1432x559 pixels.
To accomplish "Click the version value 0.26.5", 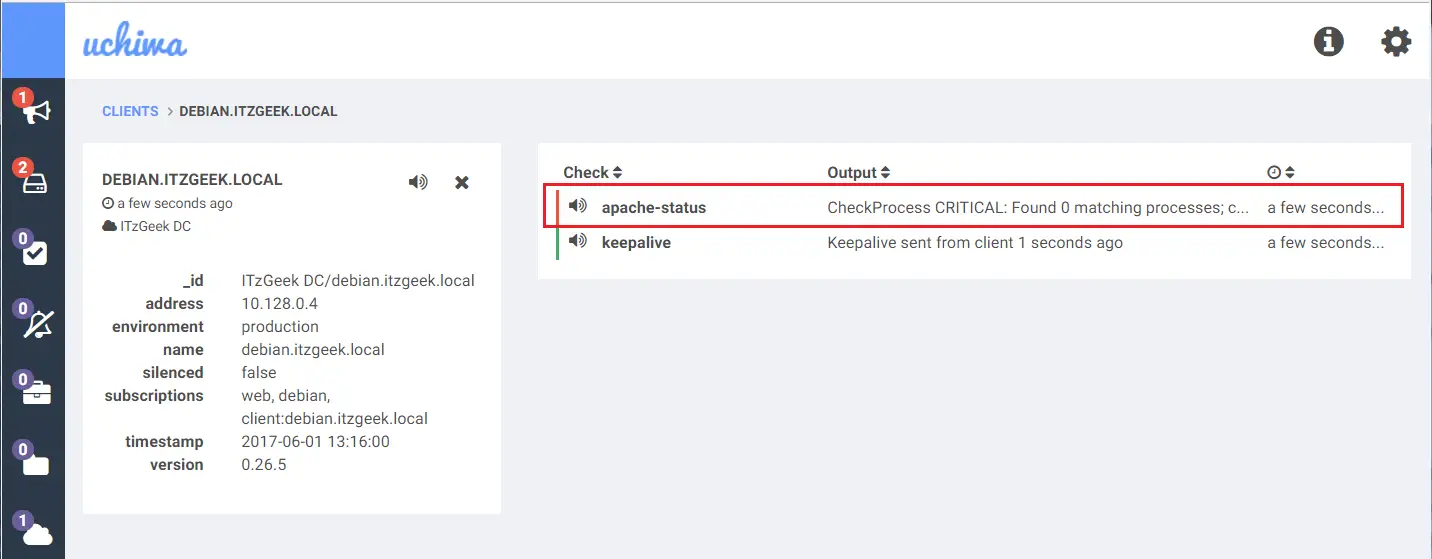I will pyautogui.click(x=264, y=465).
